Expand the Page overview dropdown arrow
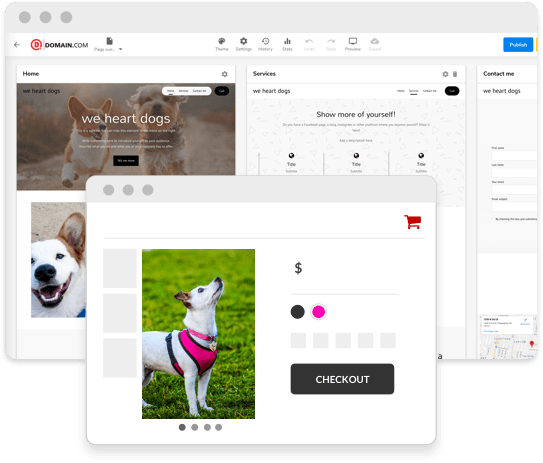The image size is (543, 463). [x=121, y=49]
